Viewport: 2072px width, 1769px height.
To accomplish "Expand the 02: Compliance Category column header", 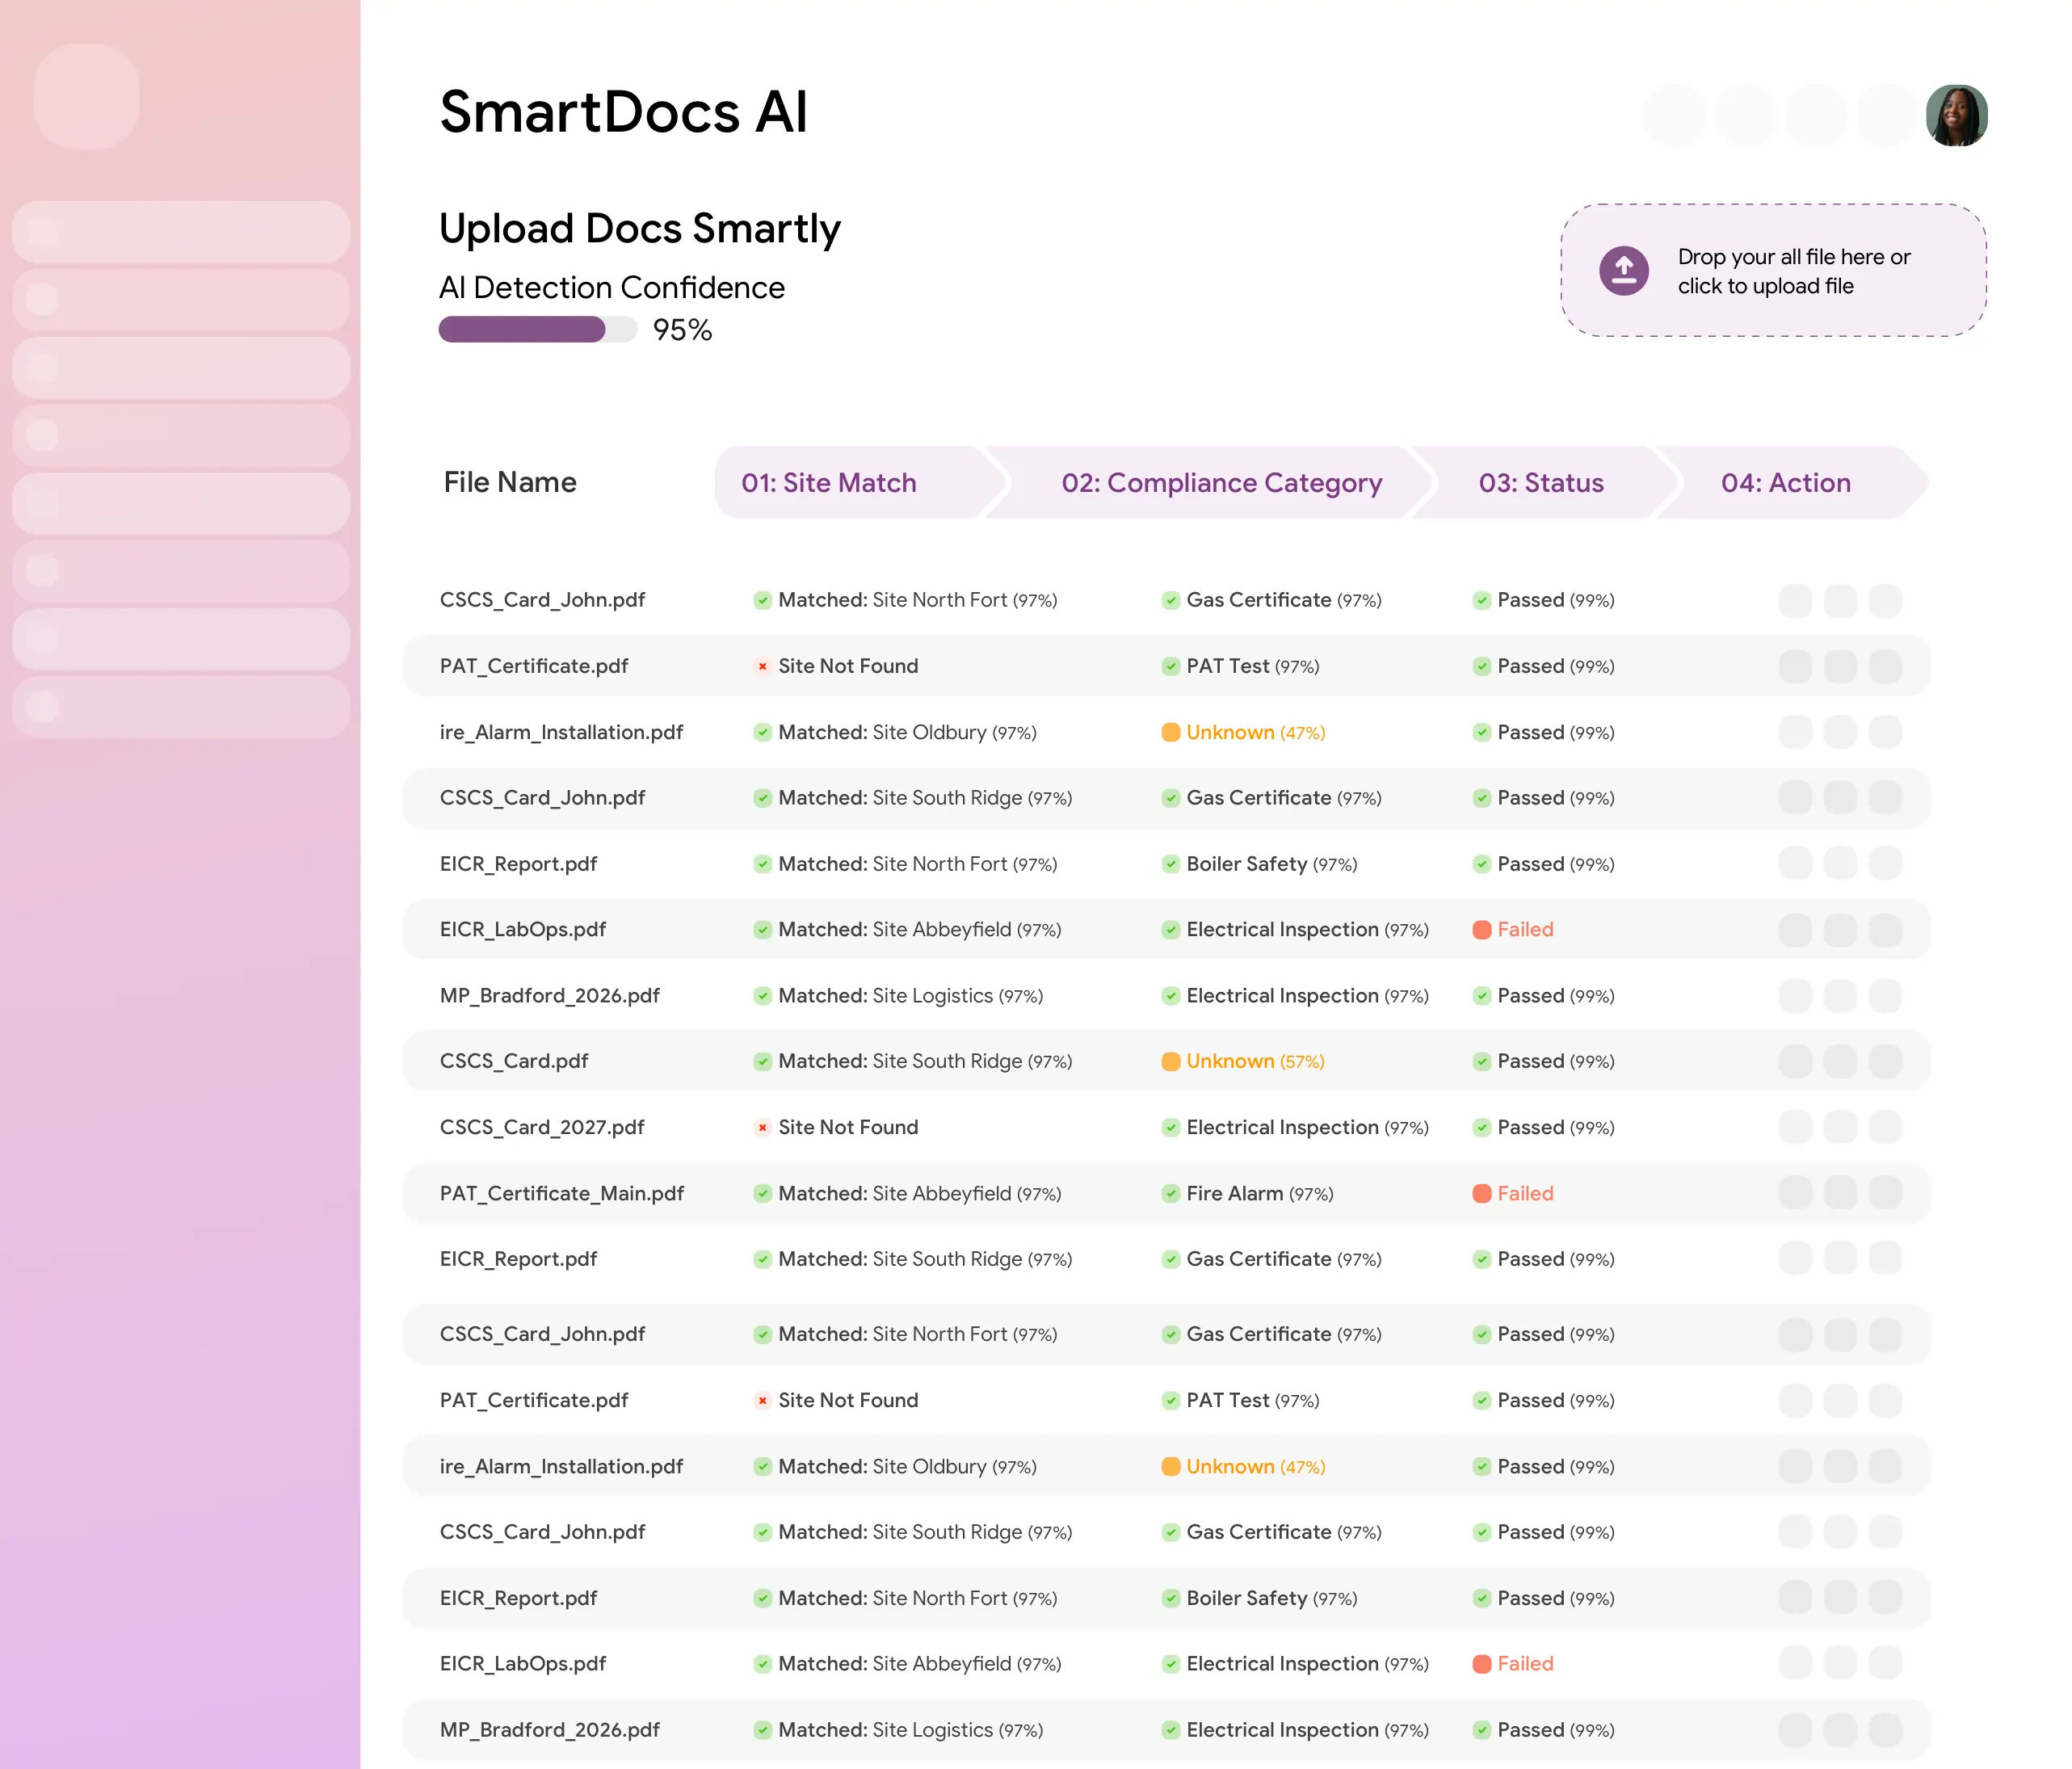I will point(1221,483).
